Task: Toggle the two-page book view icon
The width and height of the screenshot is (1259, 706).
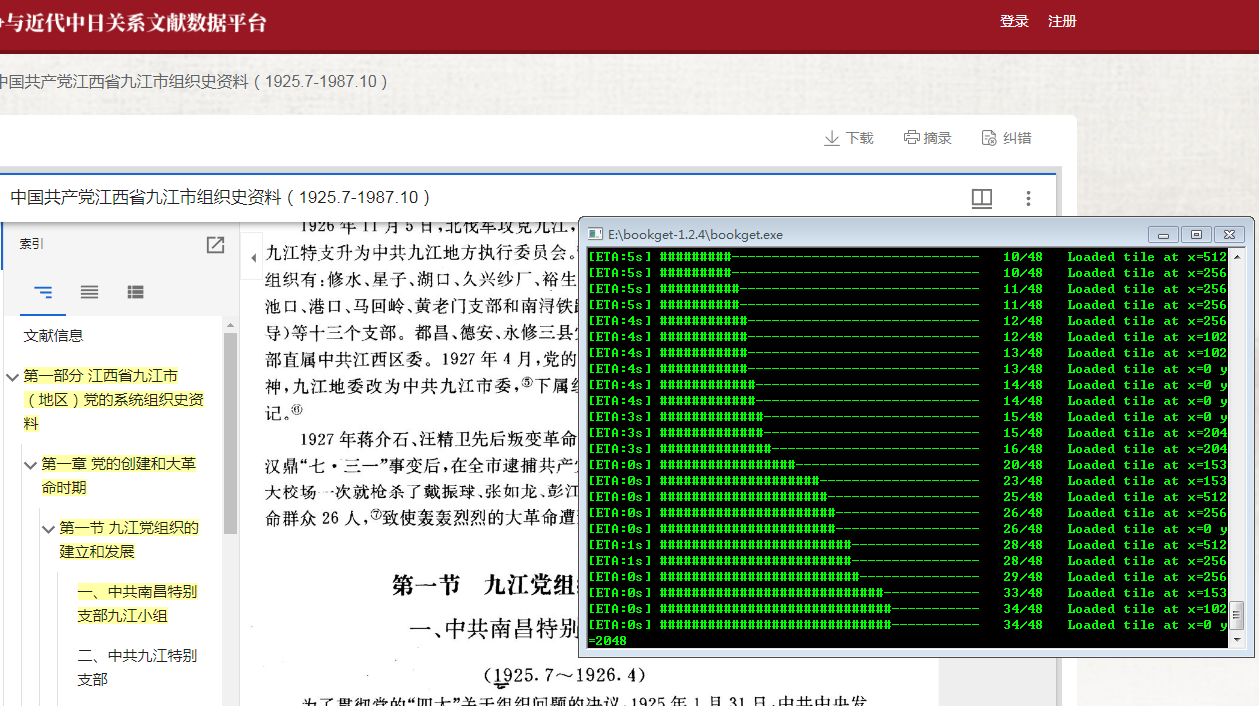Action: pyautogui.click(x=981, y=198)
